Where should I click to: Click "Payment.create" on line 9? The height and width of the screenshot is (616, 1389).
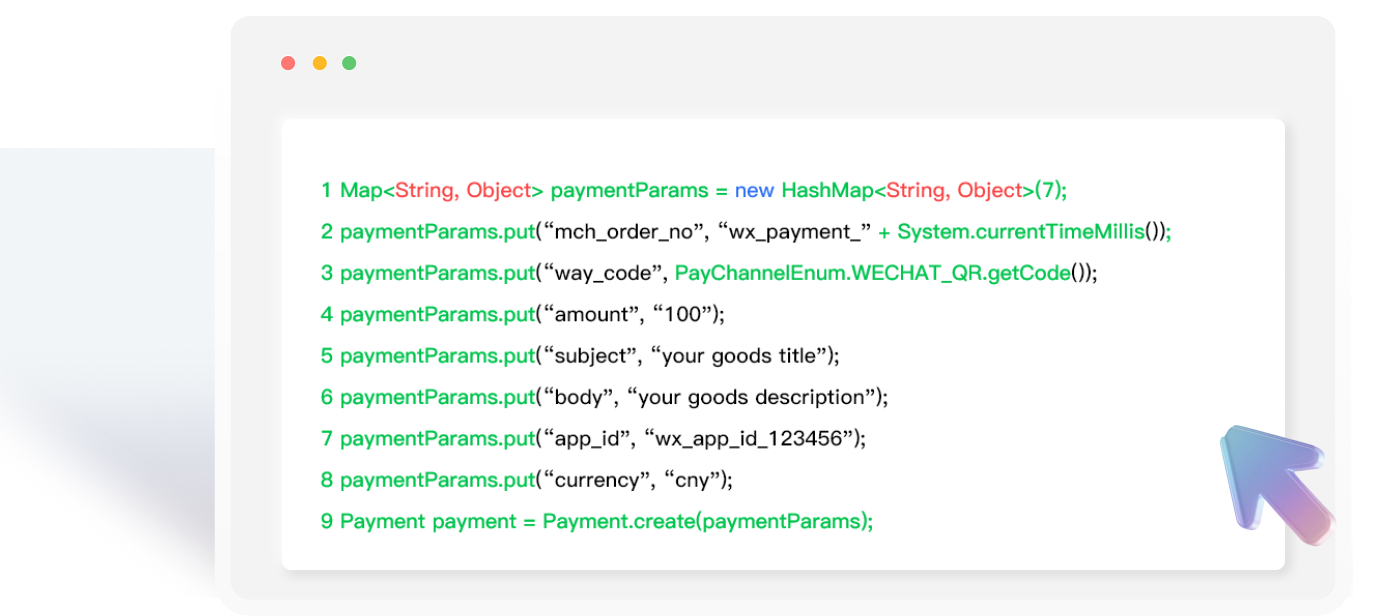604,521
